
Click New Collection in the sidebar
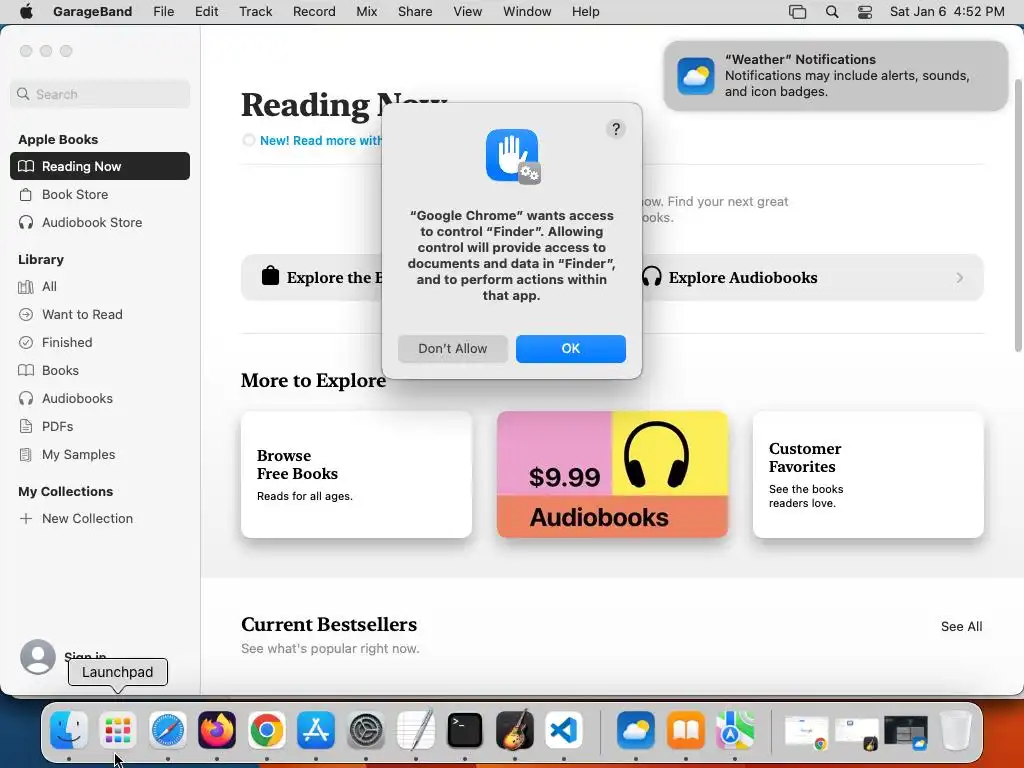point(100,519)
